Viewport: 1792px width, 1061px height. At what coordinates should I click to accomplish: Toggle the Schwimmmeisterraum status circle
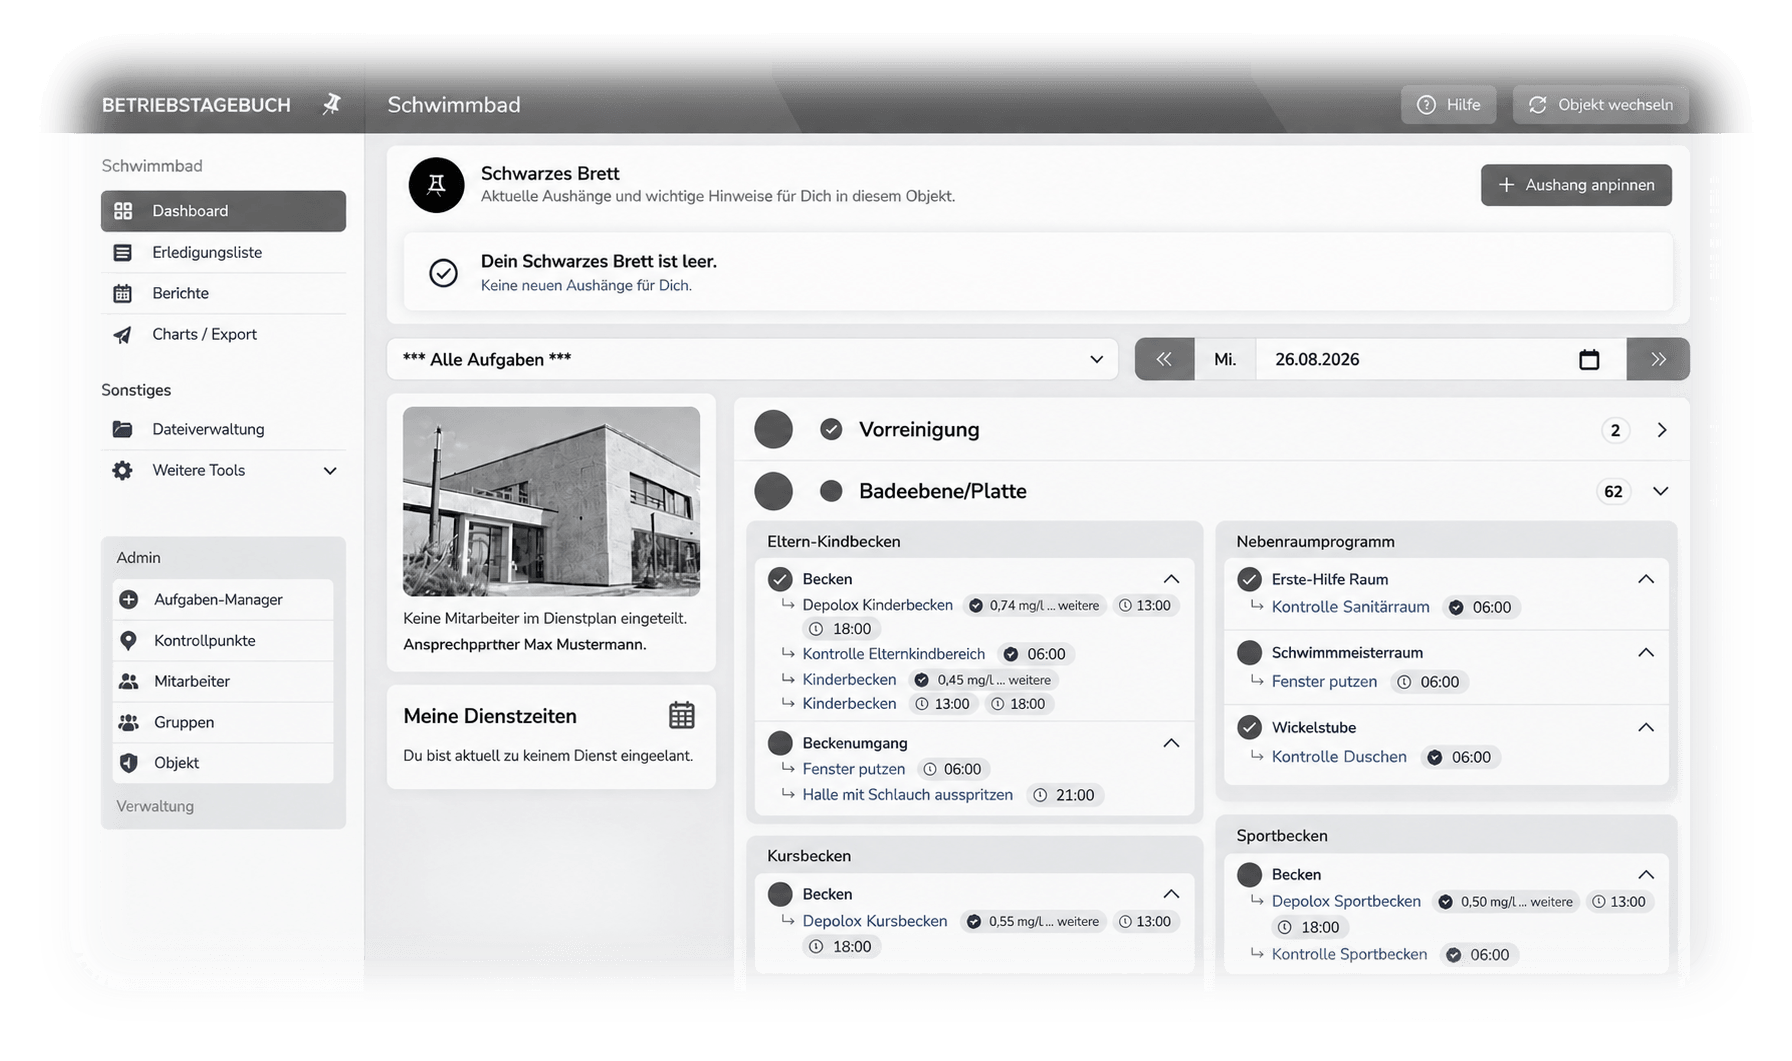[1249, 653]
